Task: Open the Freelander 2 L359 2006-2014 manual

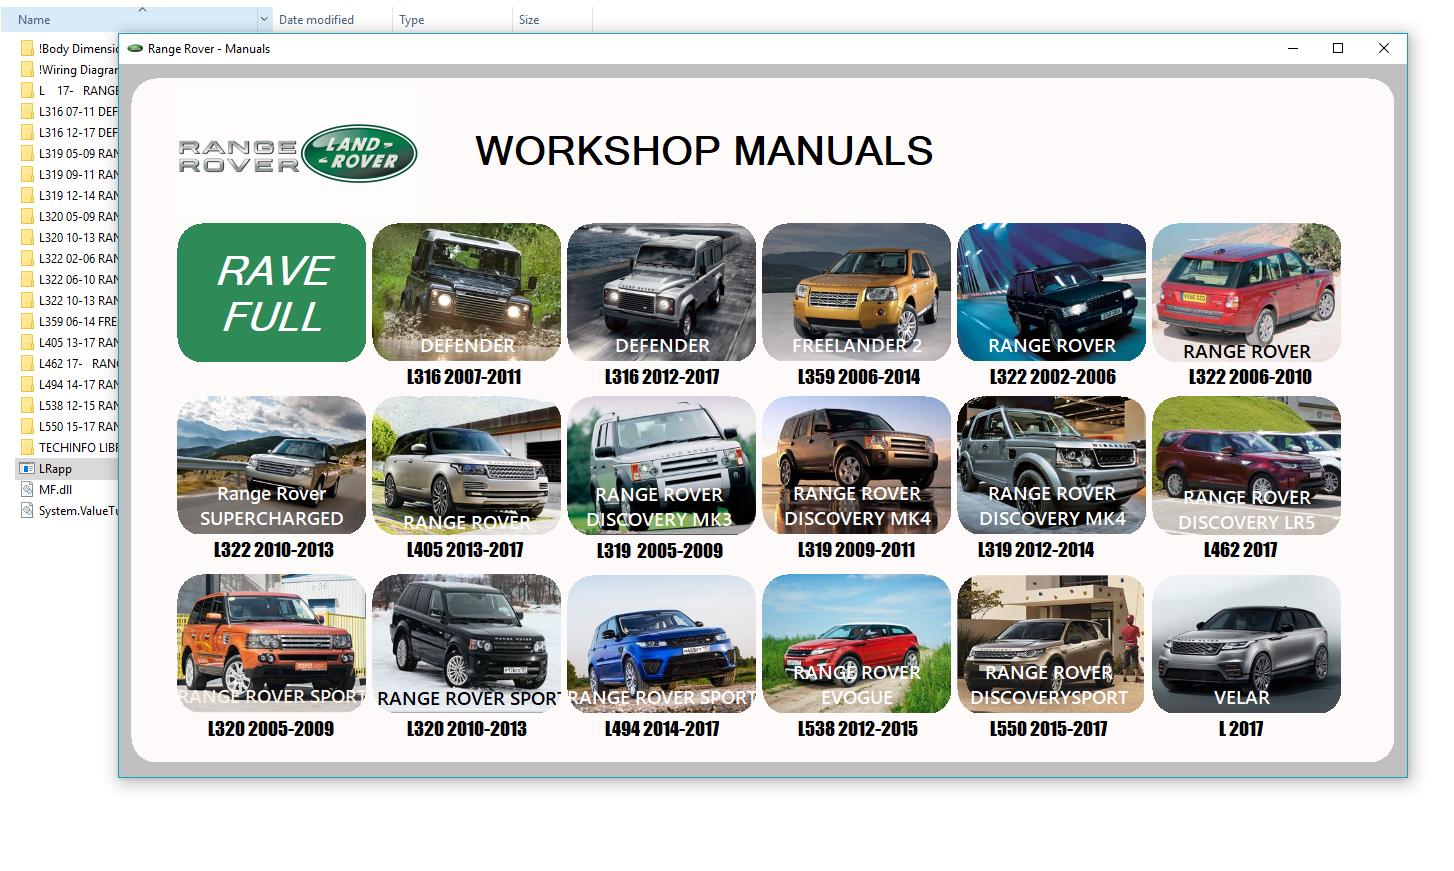Action: pyautogui.click(x=856, y=292)
